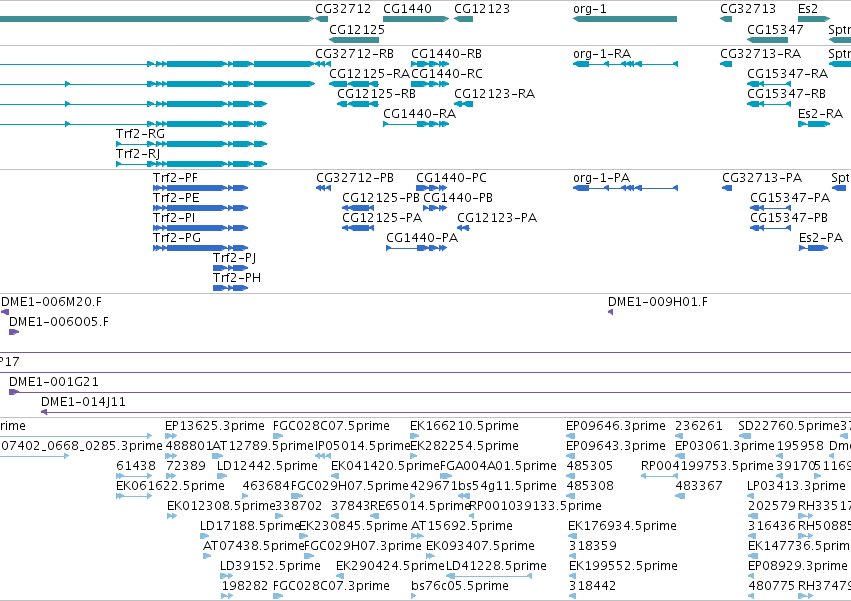This screenshot has width=851, height=601.
Task: Click the CG32713 gene glyph
Action: point(726,19)
